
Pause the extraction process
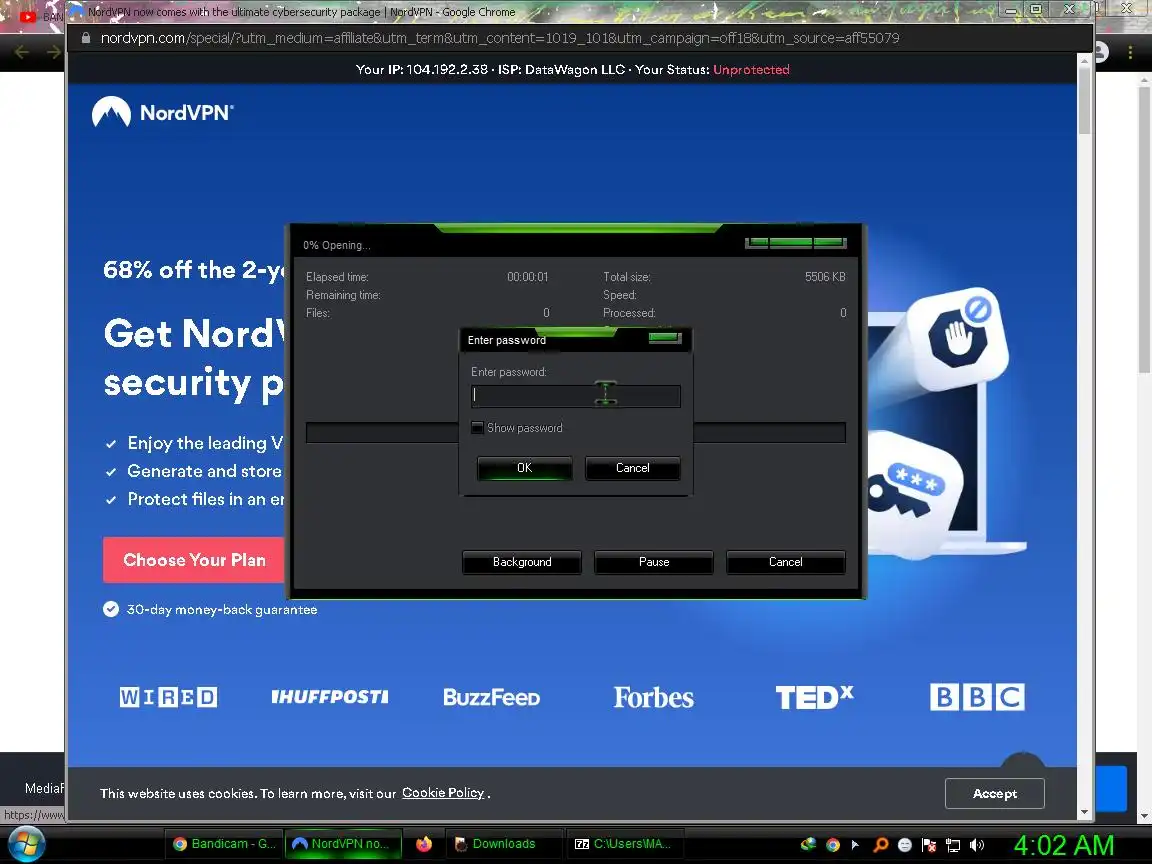654,562
